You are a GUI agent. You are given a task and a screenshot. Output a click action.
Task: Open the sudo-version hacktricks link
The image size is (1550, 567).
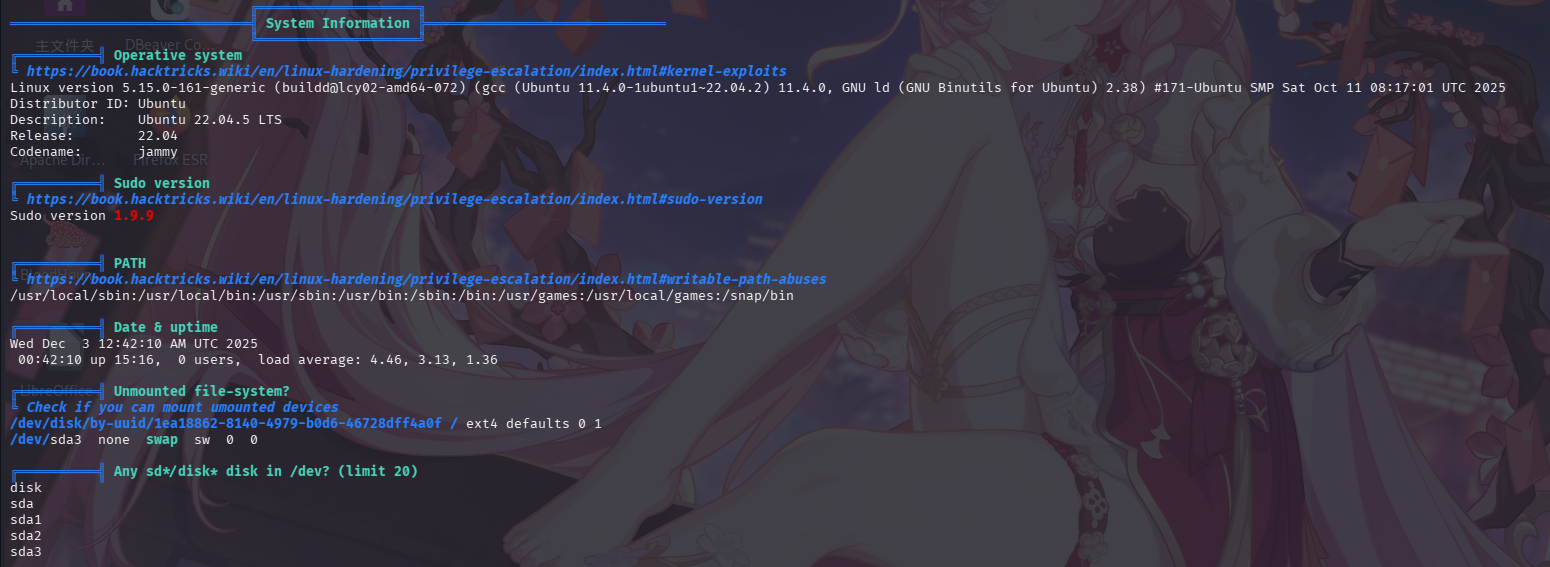point(394,200)
